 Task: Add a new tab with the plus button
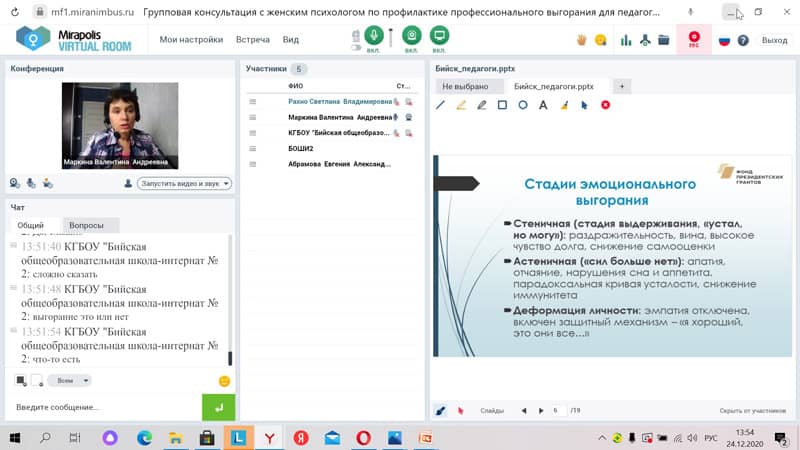(x=621, y=86)
